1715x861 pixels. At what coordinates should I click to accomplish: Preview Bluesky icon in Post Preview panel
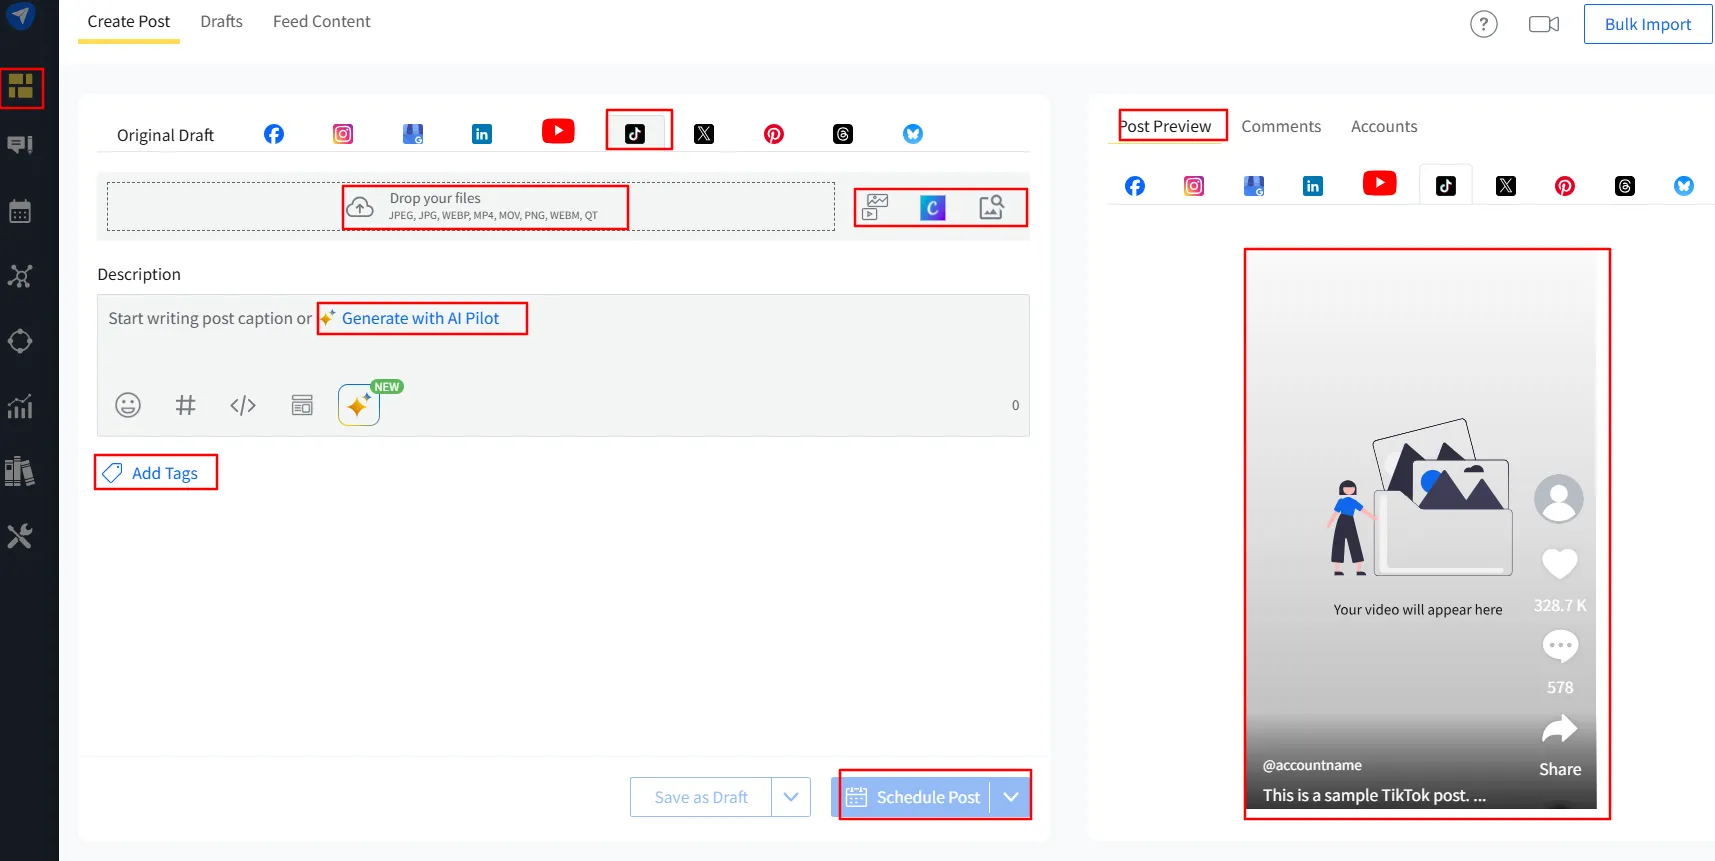click(x=1684, y=186)
